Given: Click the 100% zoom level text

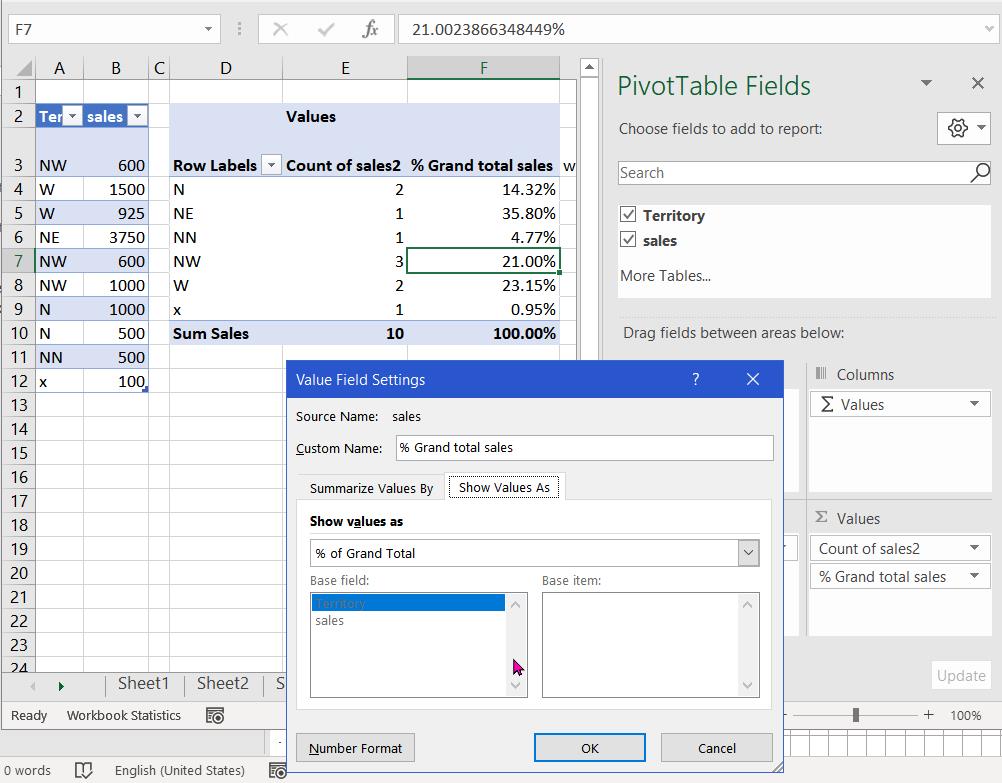Looking at the screenshot, I should tap(966, 715).
